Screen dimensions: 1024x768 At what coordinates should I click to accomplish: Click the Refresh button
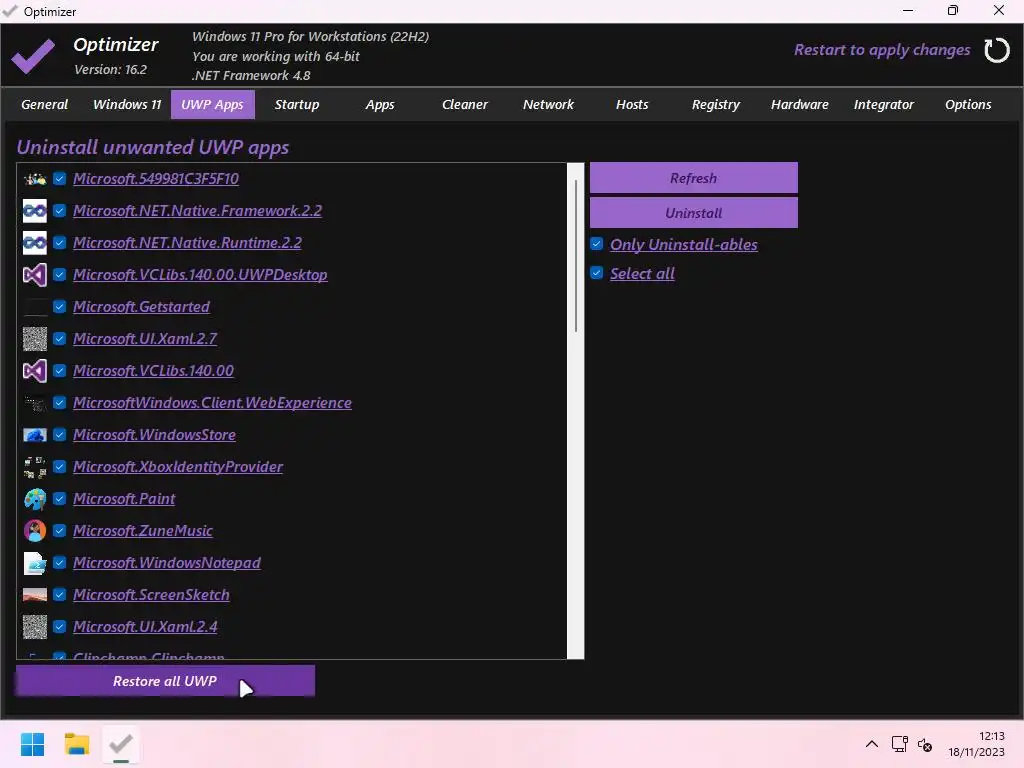coord(694,178)
